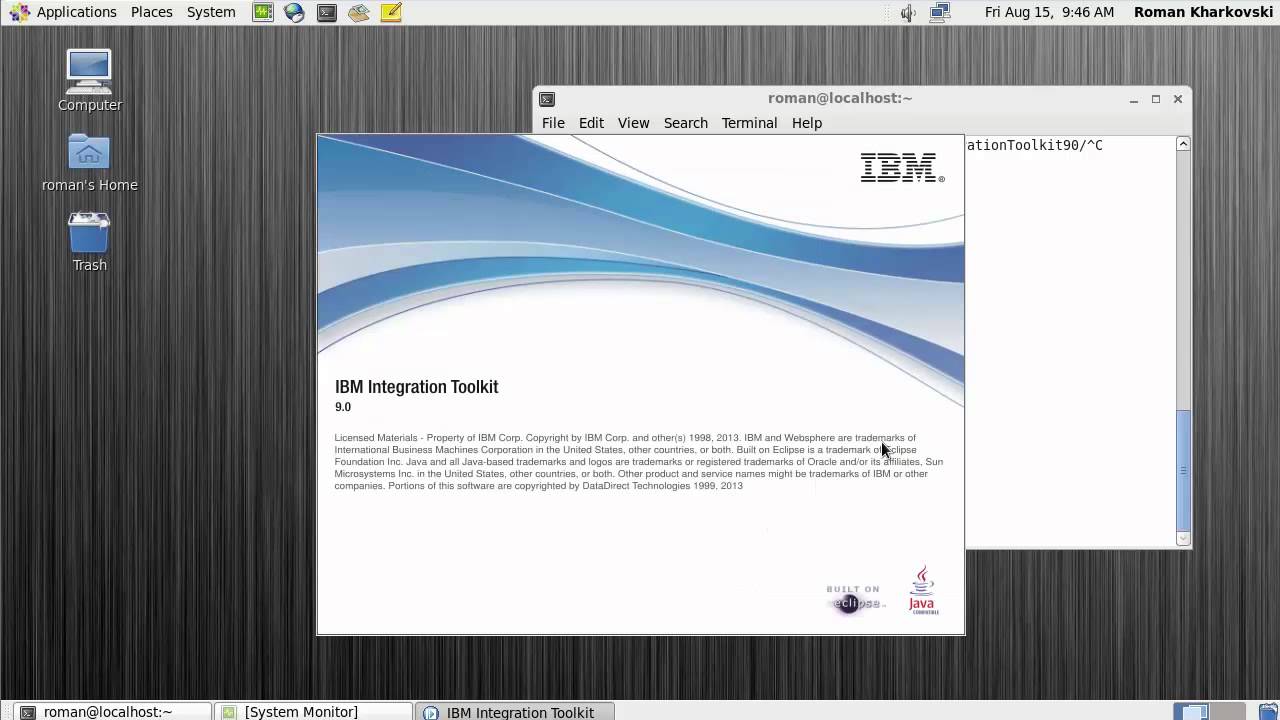Click the Licensed Materials copyright paragraph
This screenshot has width=1280, height=720.
638,462
